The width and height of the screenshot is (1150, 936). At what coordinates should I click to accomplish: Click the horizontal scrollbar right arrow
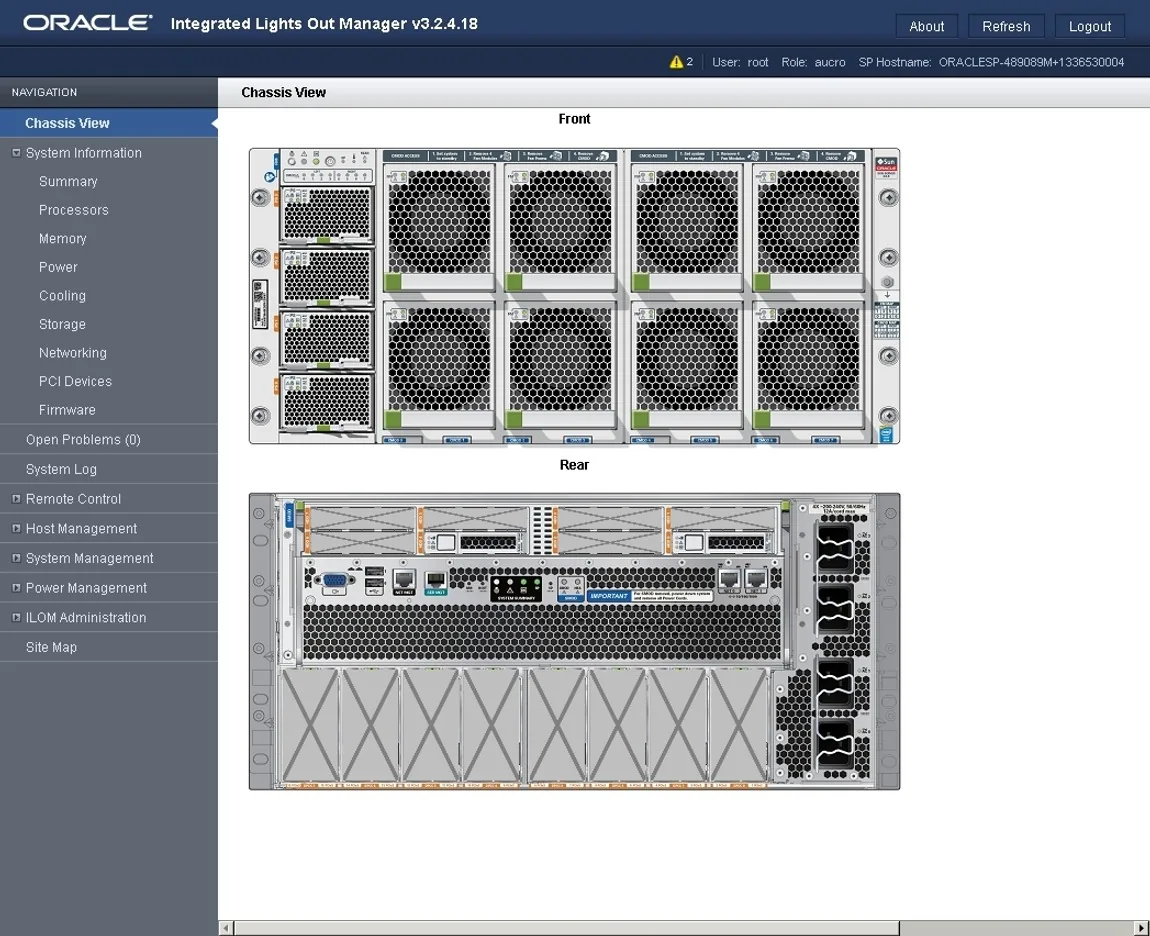1141,926
